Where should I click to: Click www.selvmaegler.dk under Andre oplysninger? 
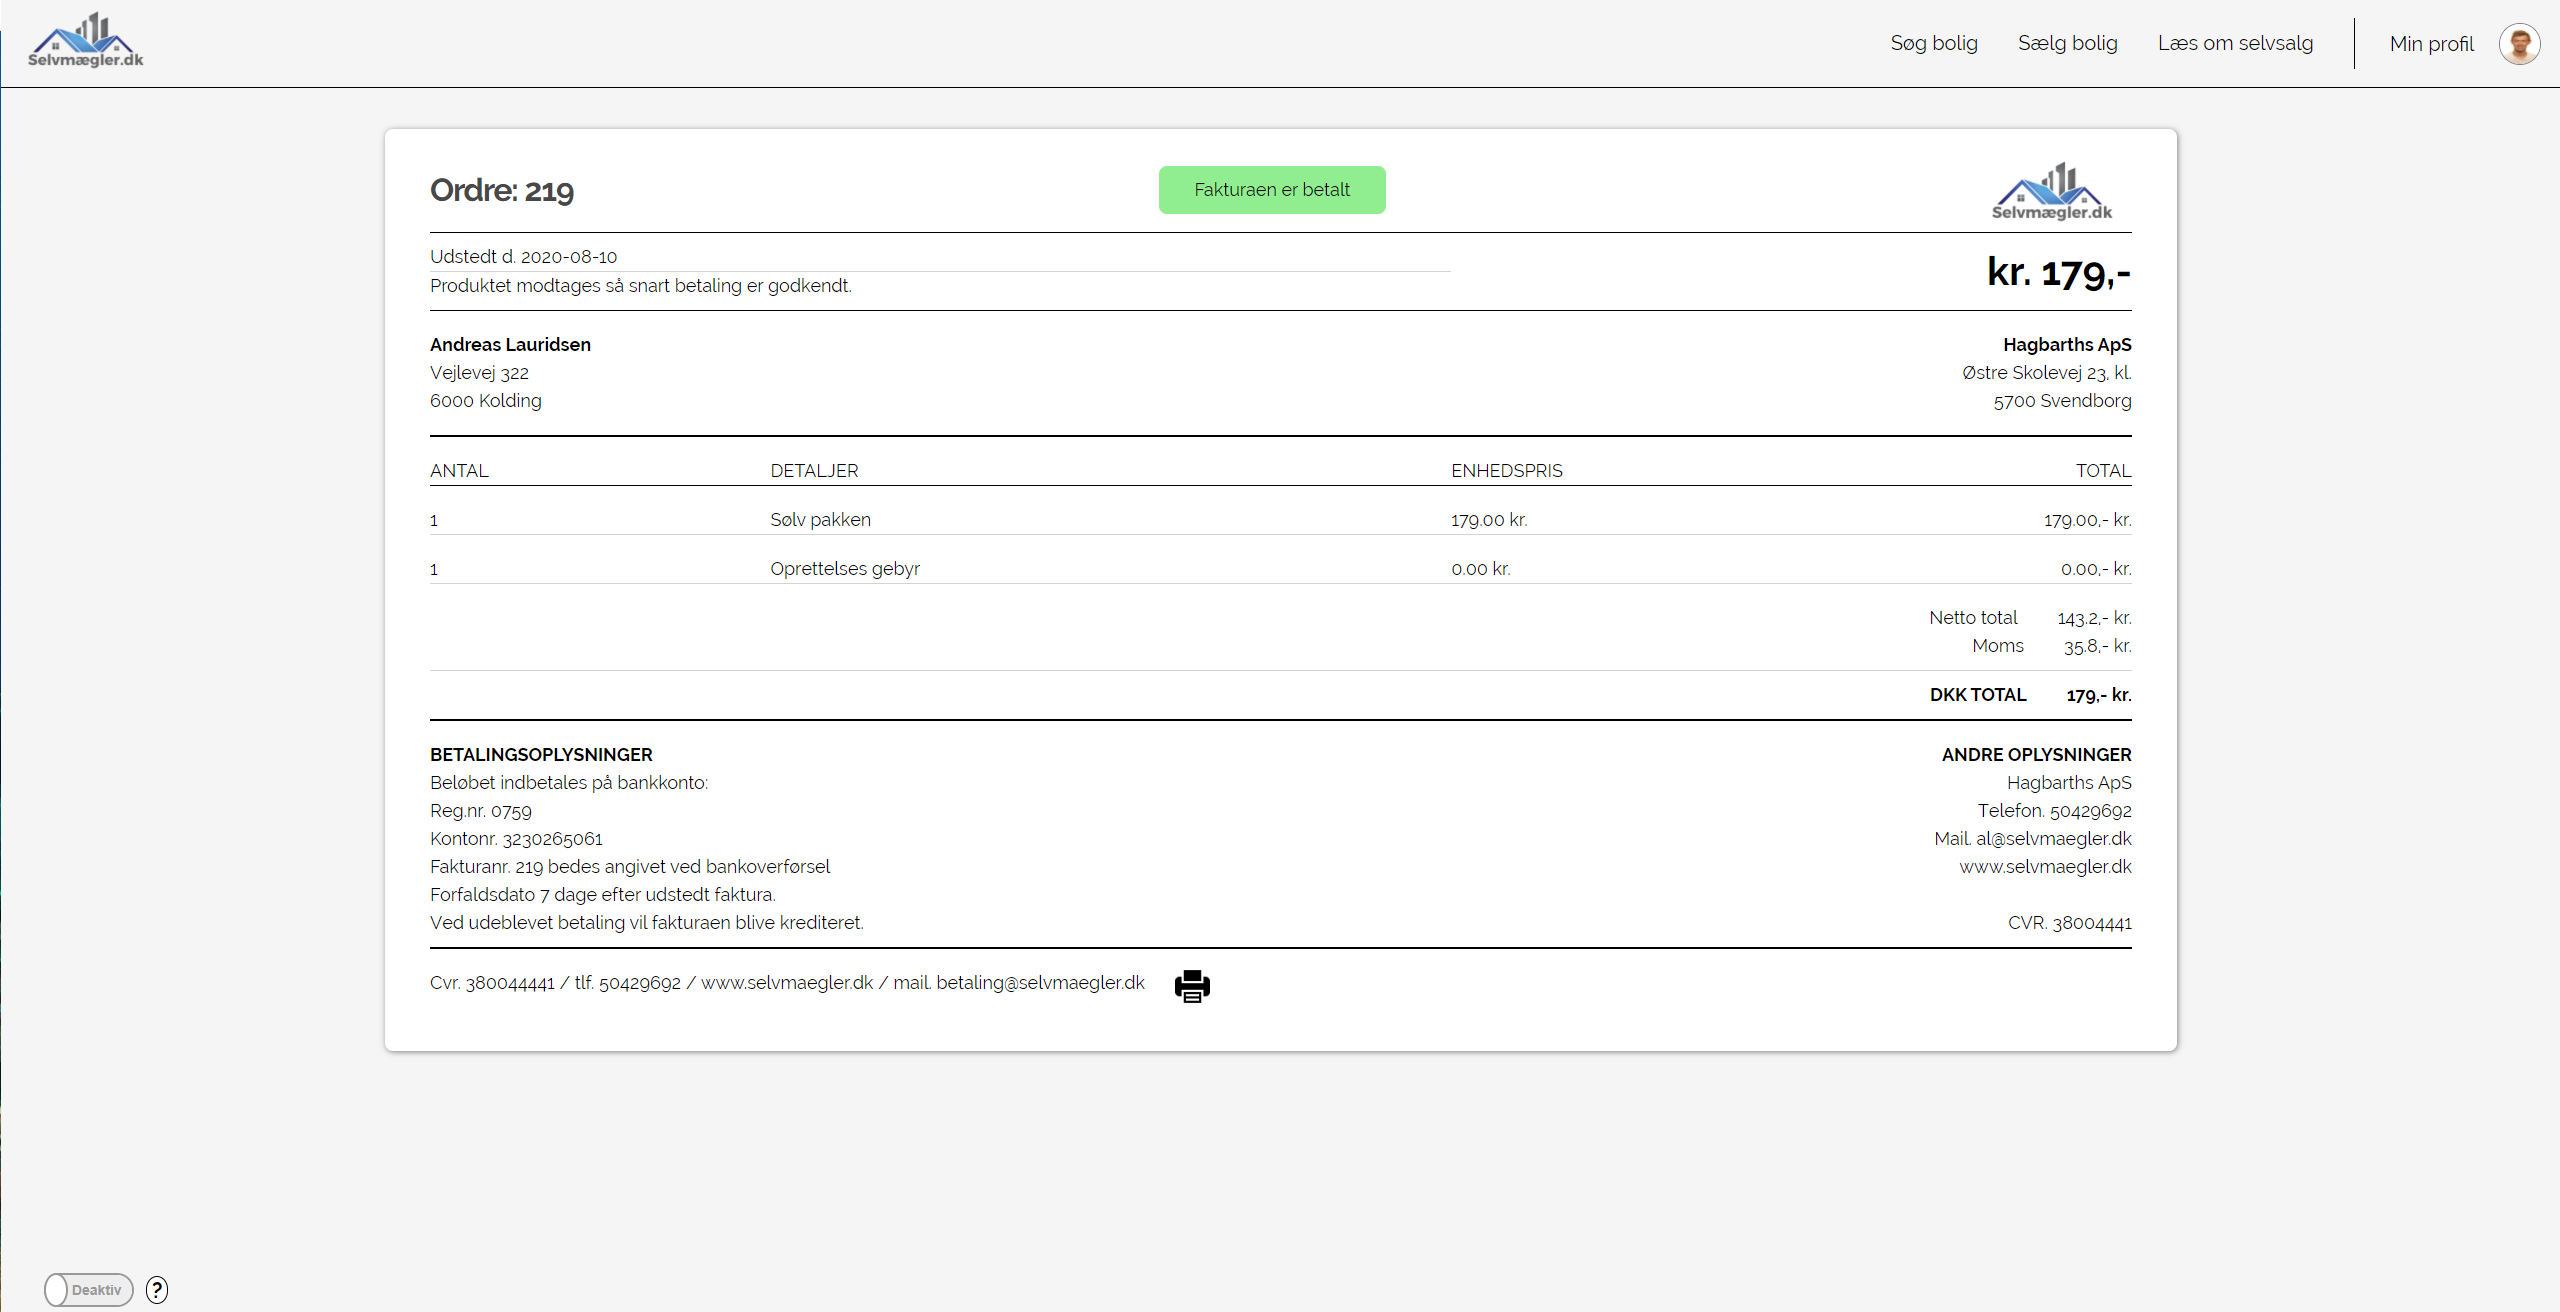2045,866
